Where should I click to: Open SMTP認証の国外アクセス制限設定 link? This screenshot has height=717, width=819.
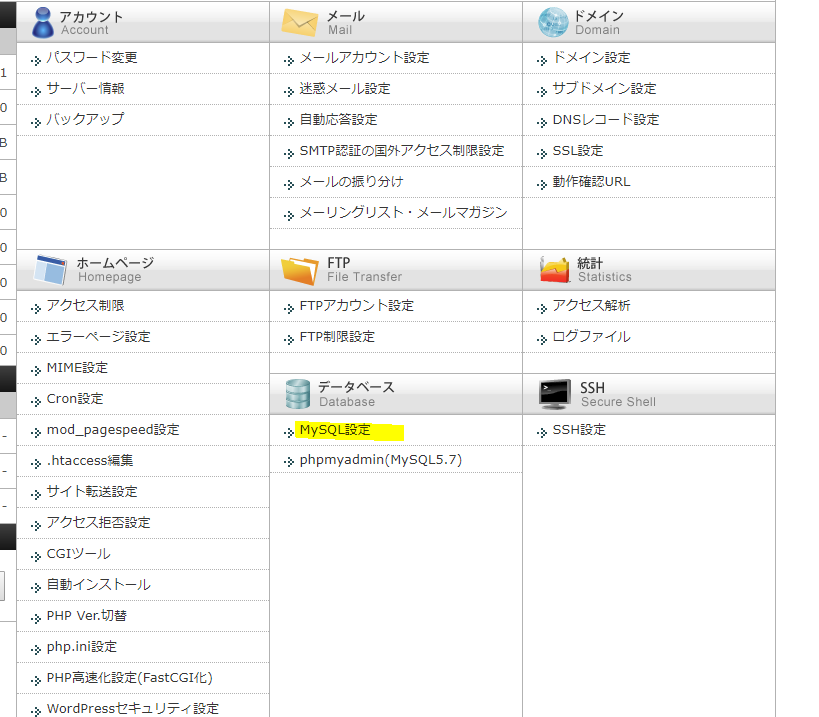[402, 150]
